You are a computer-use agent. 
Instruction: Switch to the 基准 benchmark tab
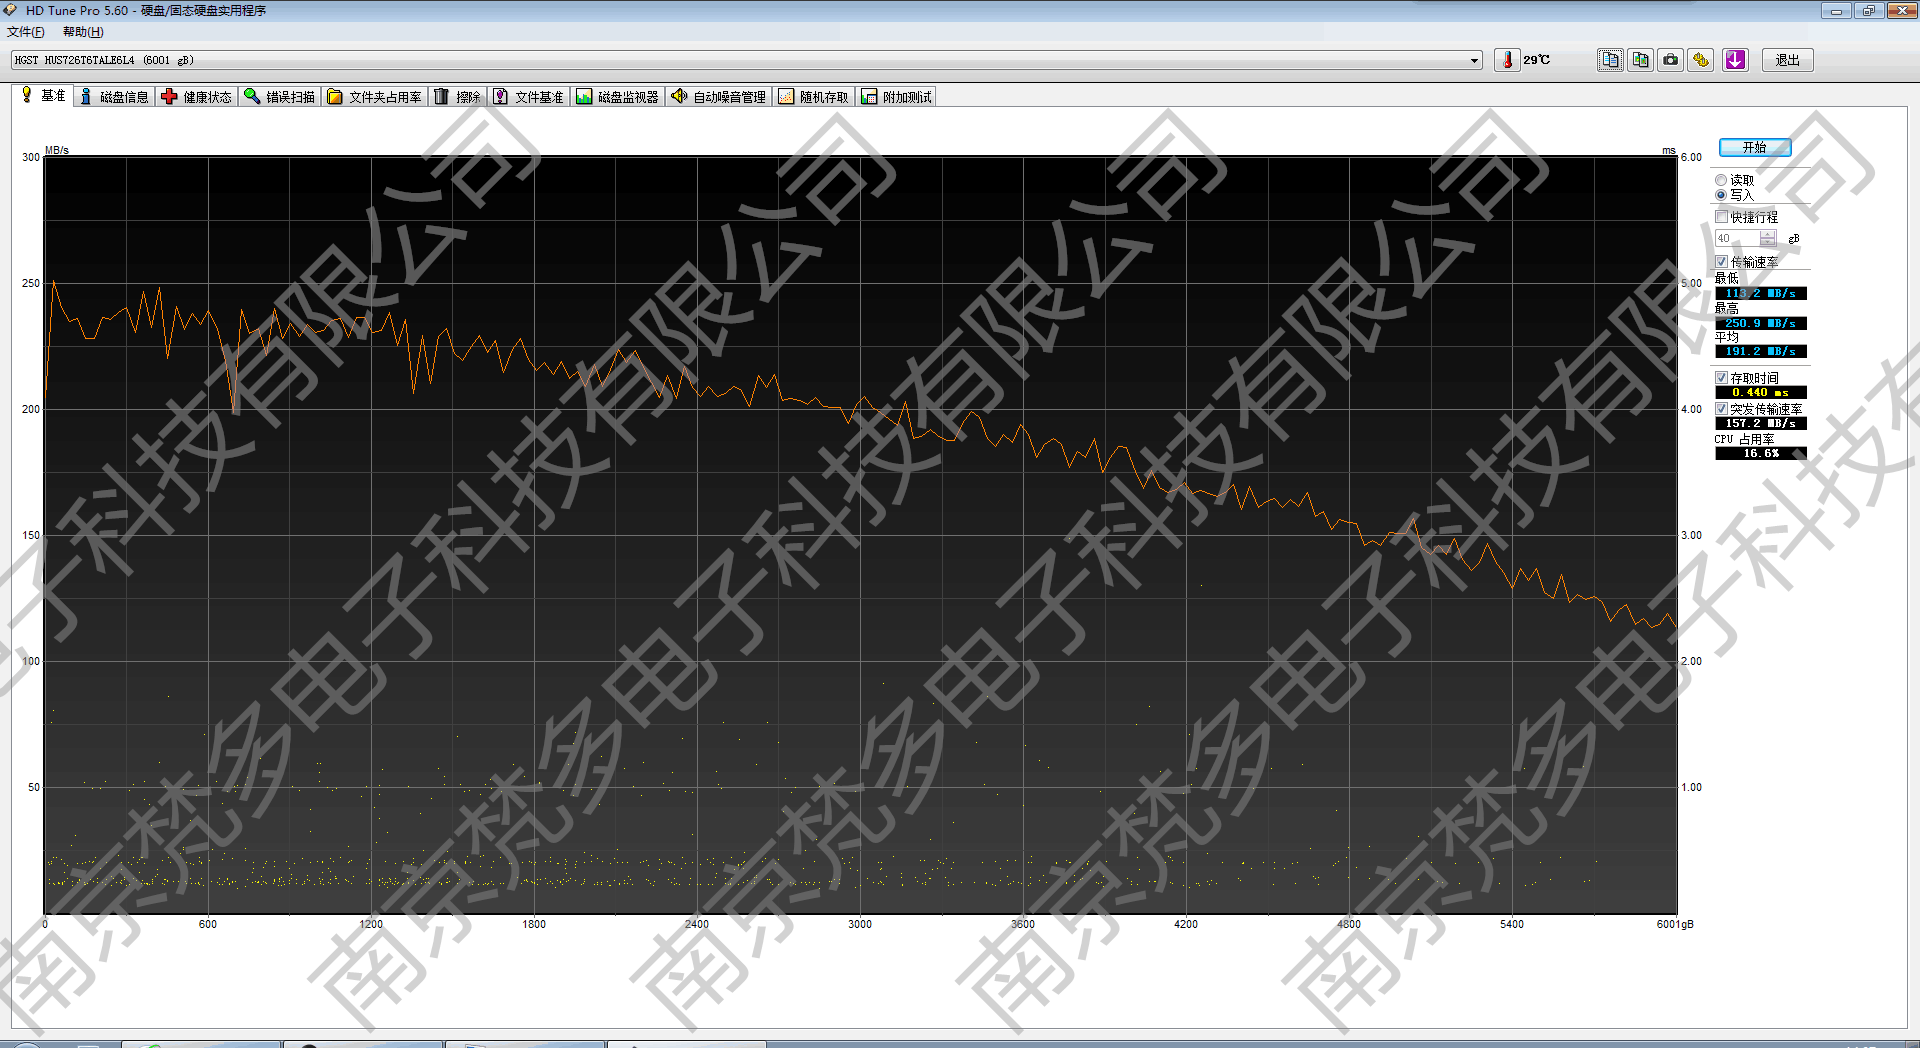point(43,96)
